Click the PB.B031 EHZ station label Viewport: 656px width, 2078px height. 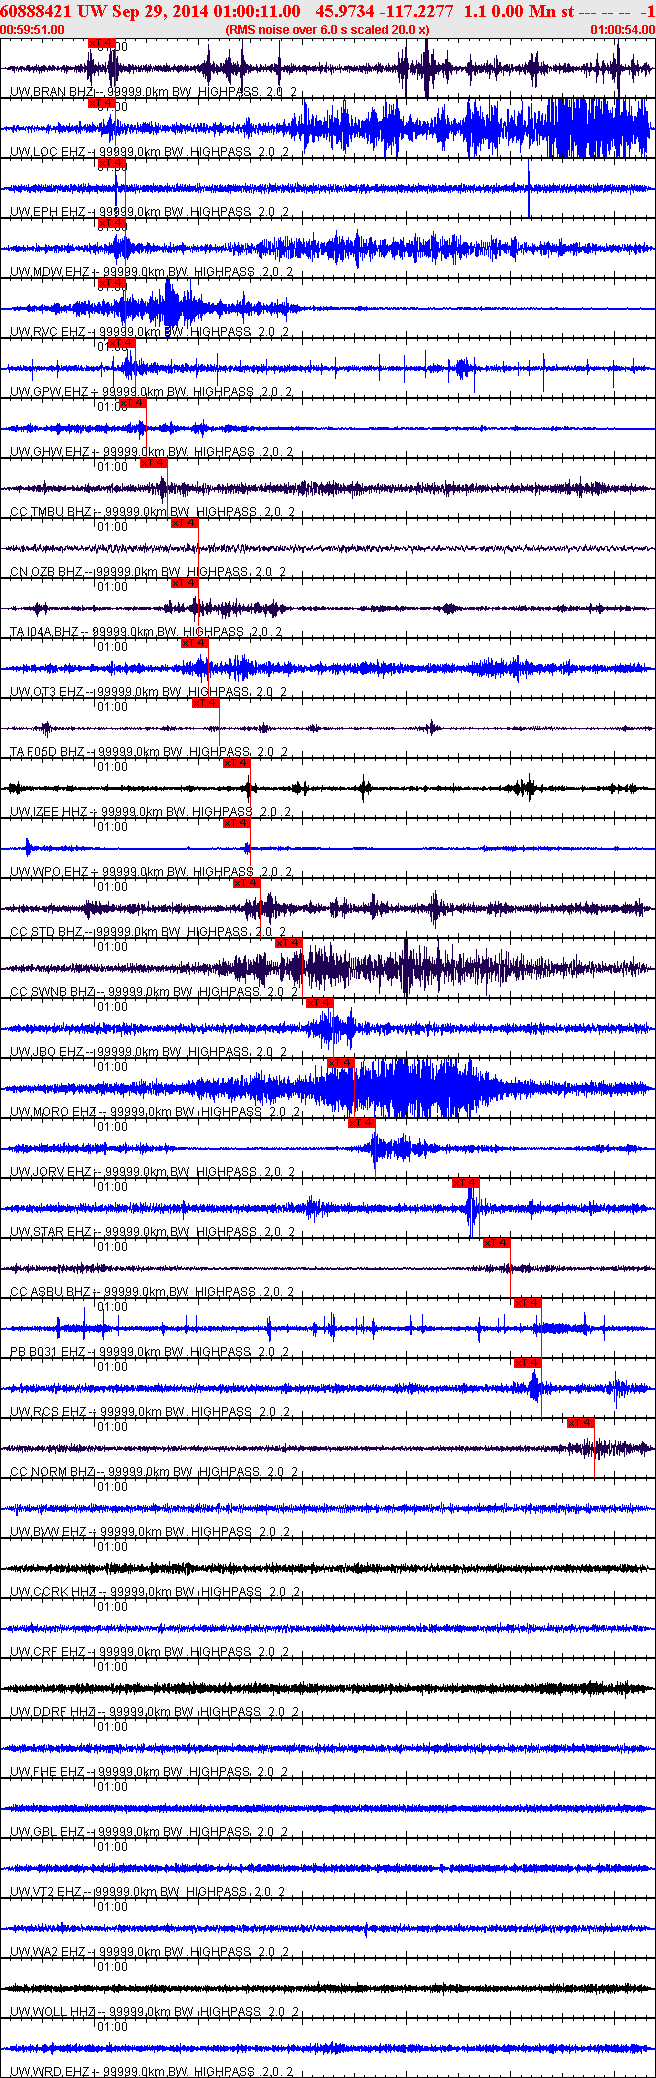click(48, 1352)
